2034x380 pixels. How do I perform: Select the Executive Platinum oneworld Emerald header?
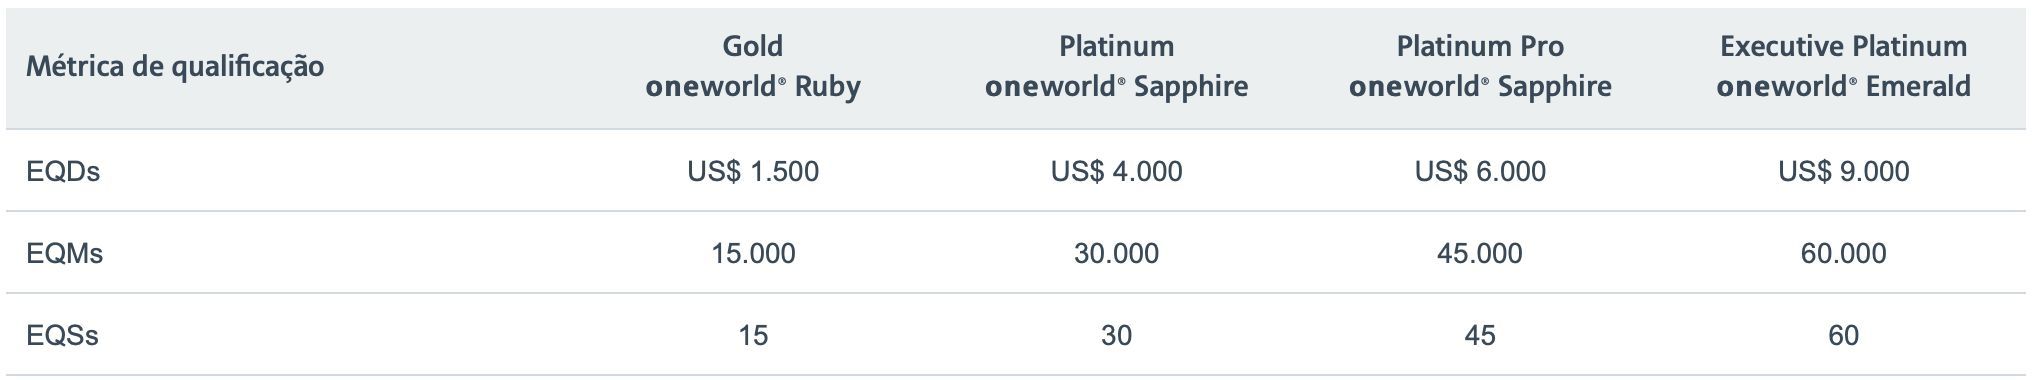tap(1843, 66)
